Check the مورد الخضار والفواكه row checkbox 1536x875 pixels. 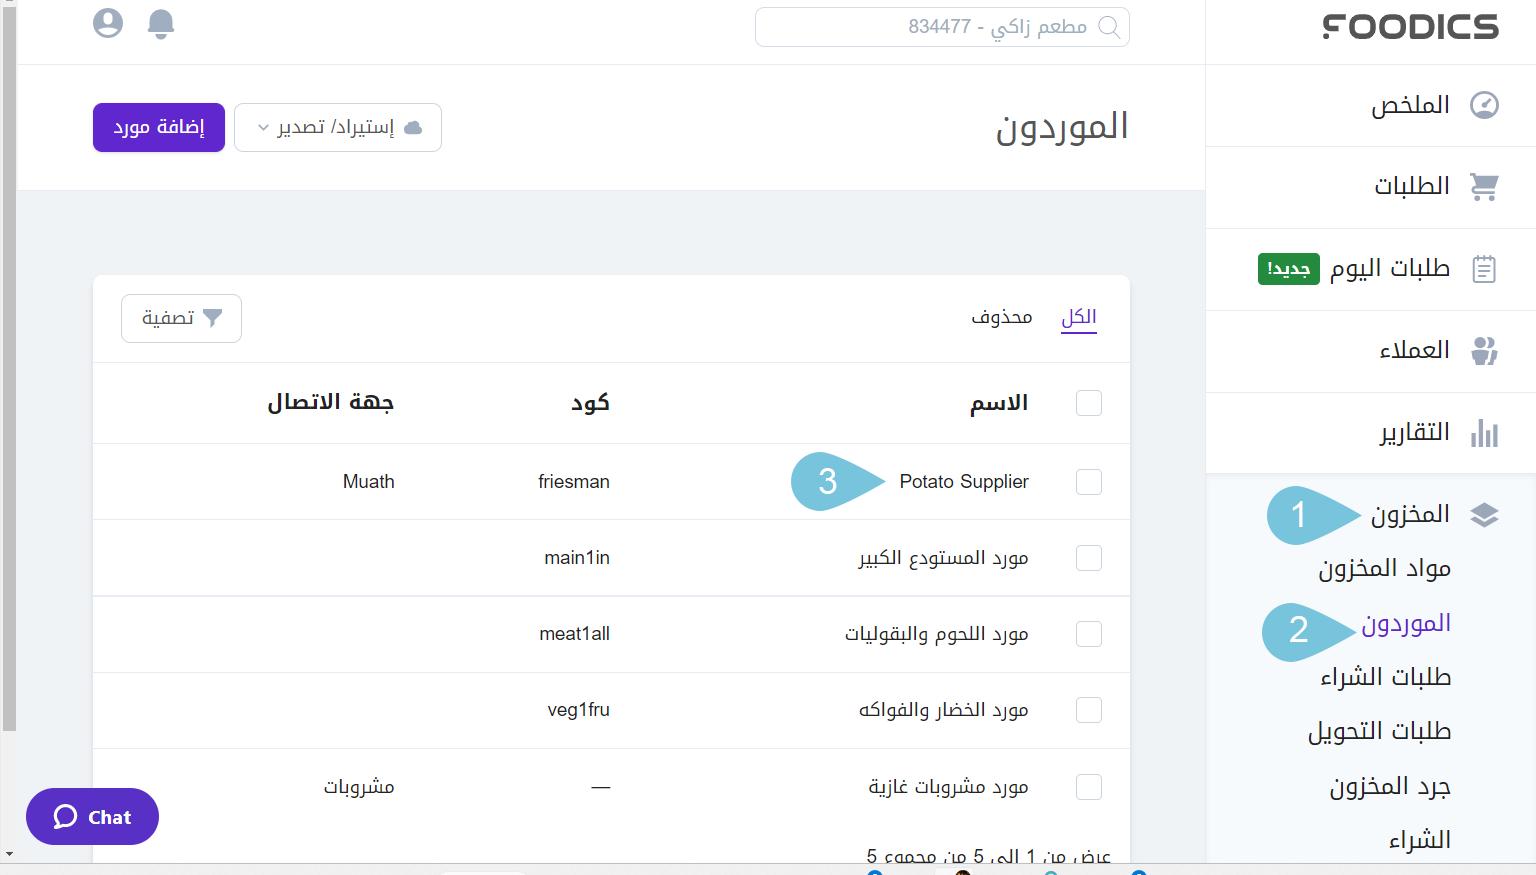1088,710
